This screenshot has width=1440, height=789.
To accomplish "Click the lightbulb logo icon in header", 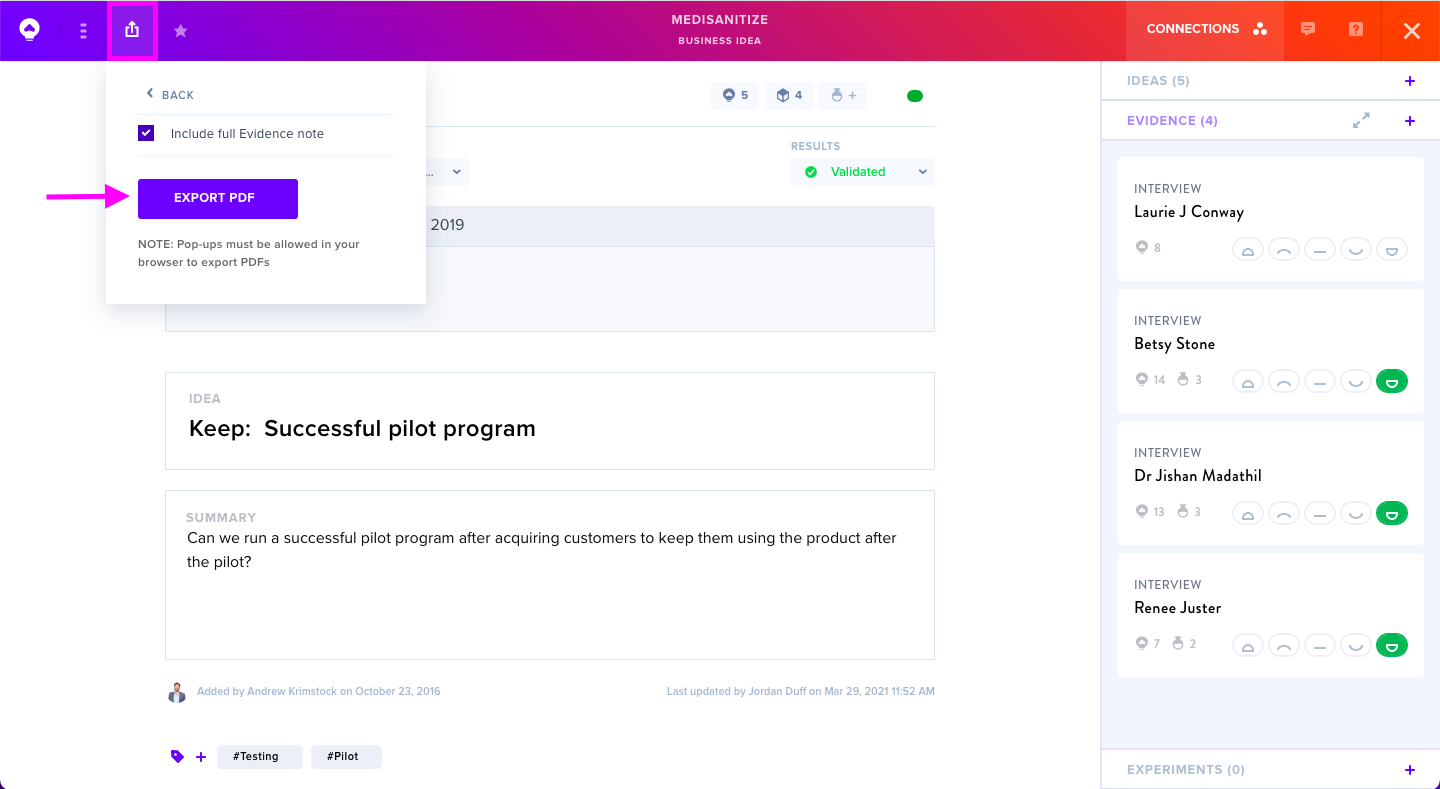I will coord(29,30).
